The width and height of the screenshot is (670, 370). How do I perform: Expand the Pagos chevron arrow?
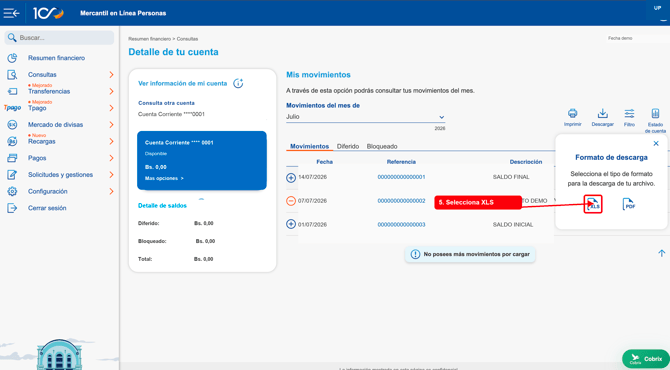(x=111, y=158)
